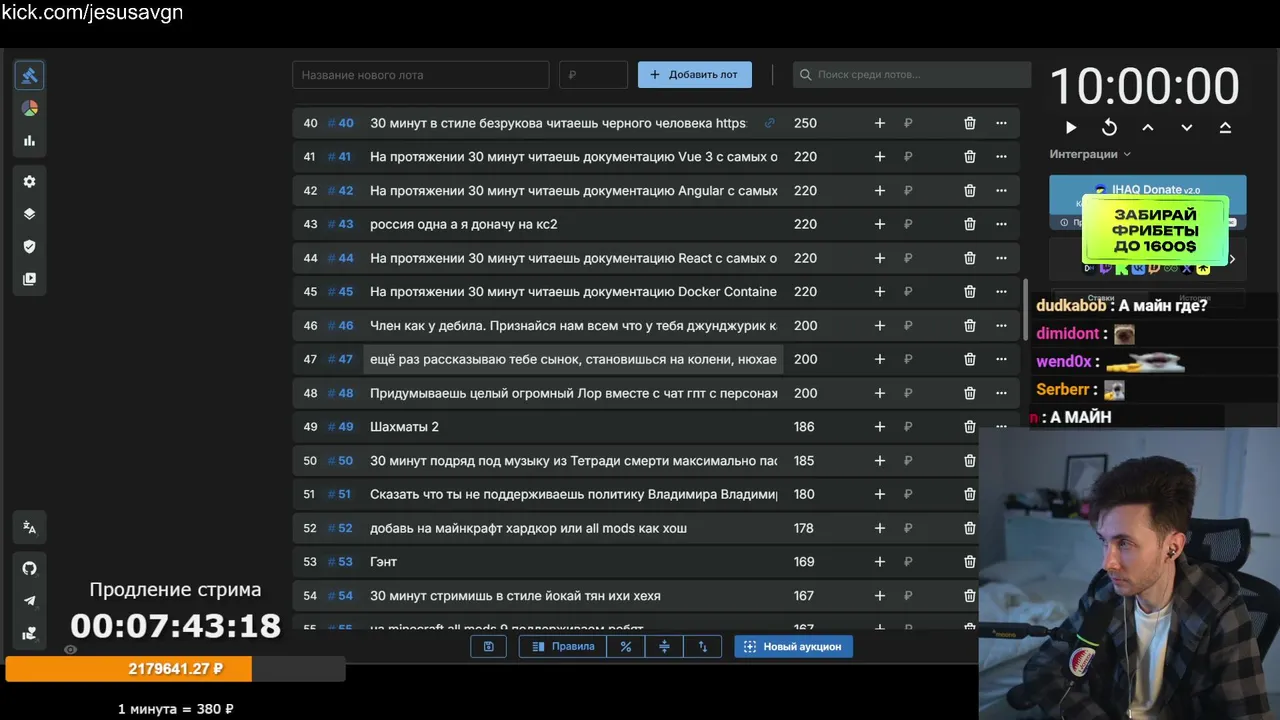Click the amount 186 of lot #49
Image resolution: width=1280 pixels, height=720 pixels.
click(804, 427)
